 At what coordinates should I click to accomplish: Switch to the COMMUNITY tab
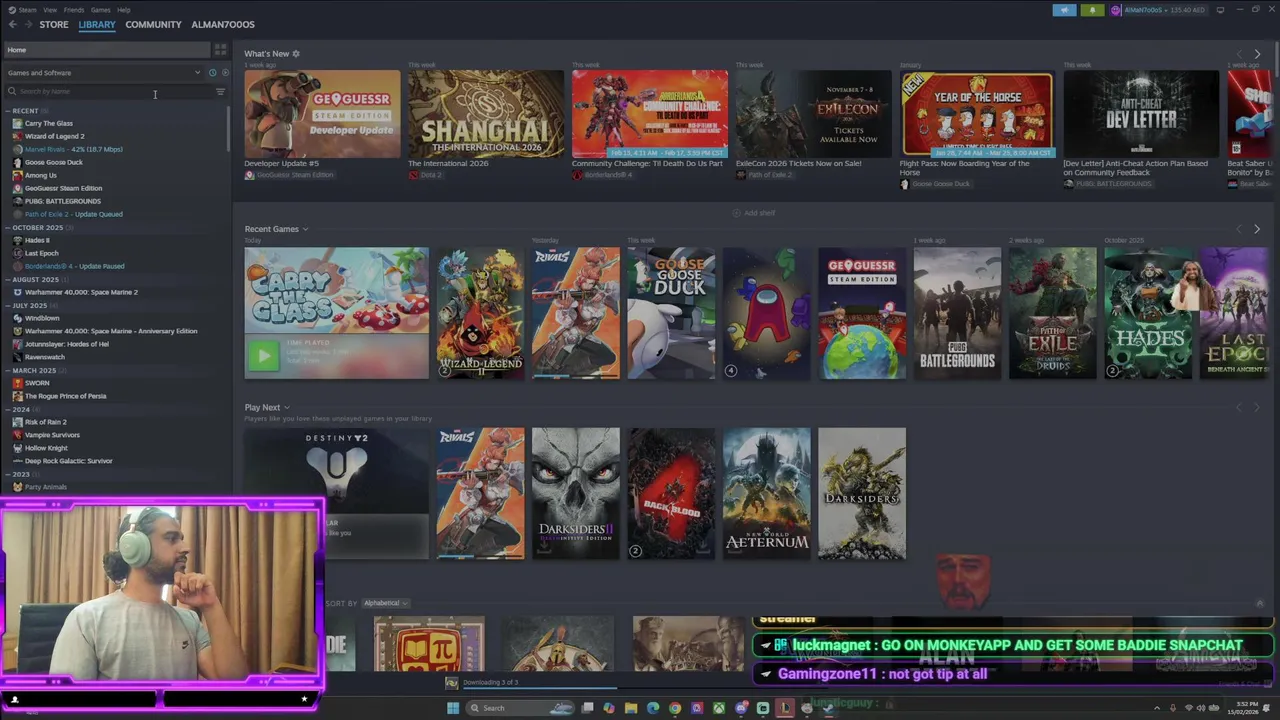pyautogui.click(x=153, y=24)
